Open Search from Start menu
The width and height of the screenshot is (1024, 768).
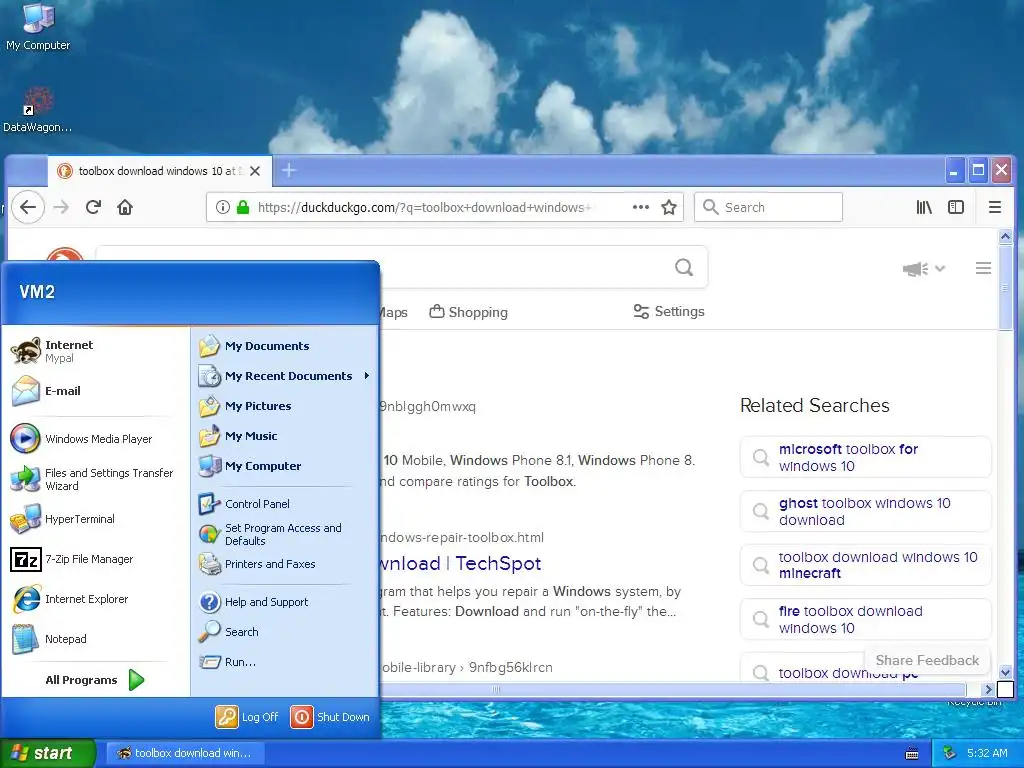[285, 632]
